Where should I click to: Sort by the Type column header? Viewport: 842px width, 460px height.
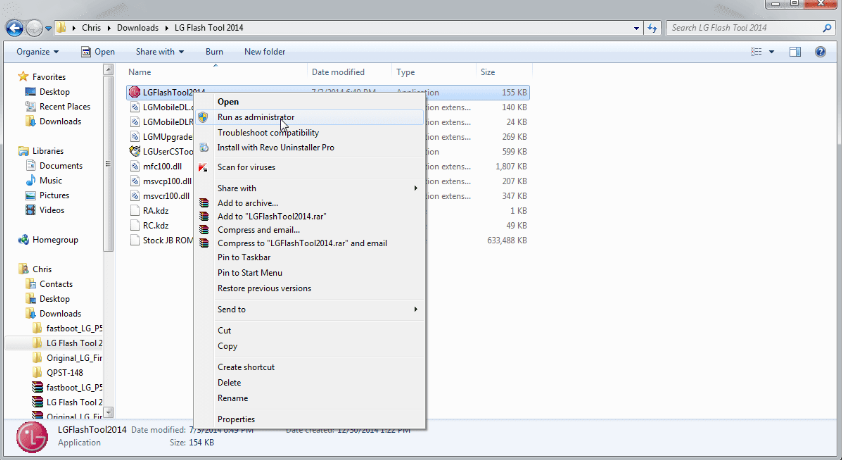tap(405, 72)
